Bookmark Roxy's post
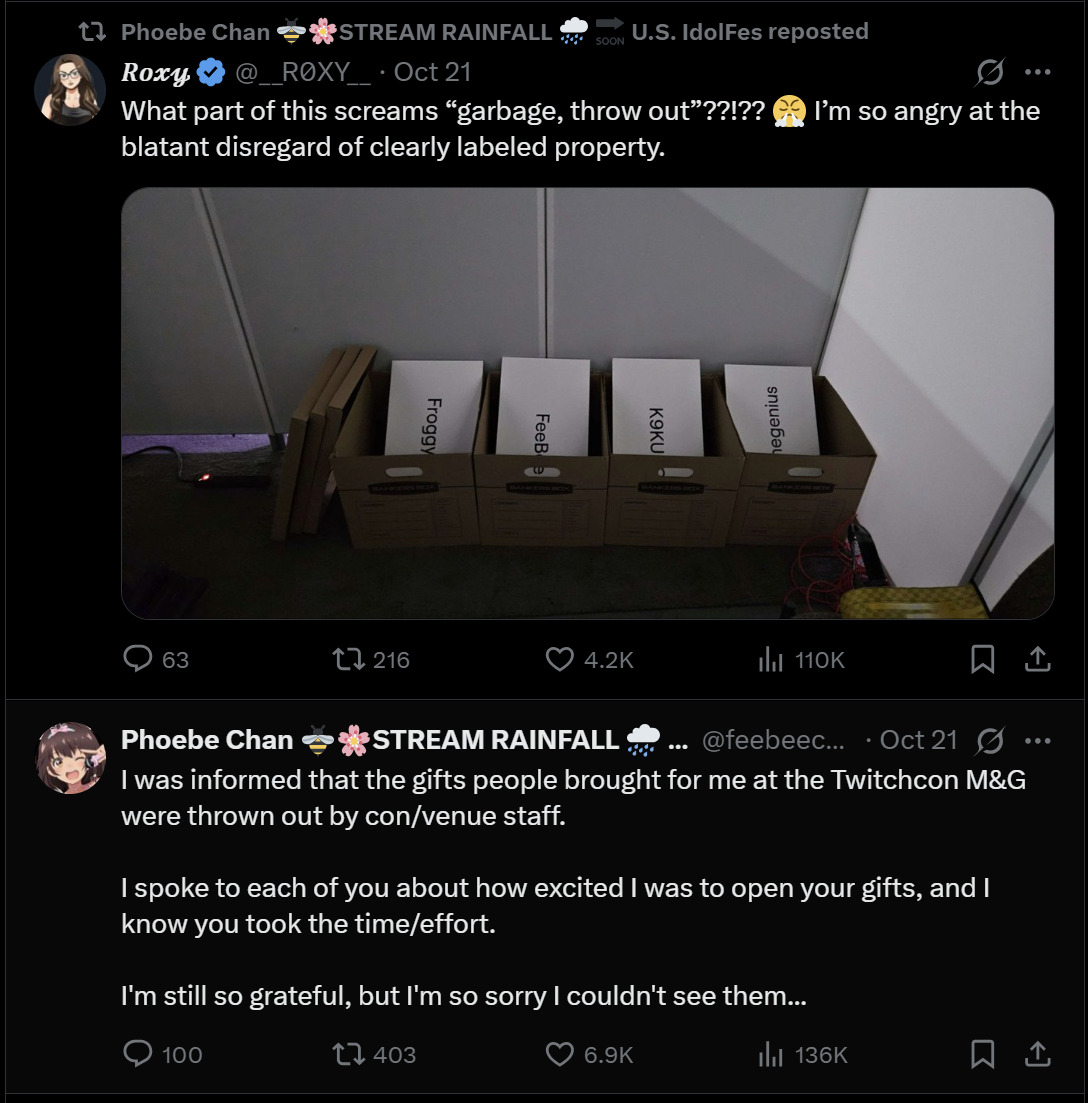 [983, 659]
